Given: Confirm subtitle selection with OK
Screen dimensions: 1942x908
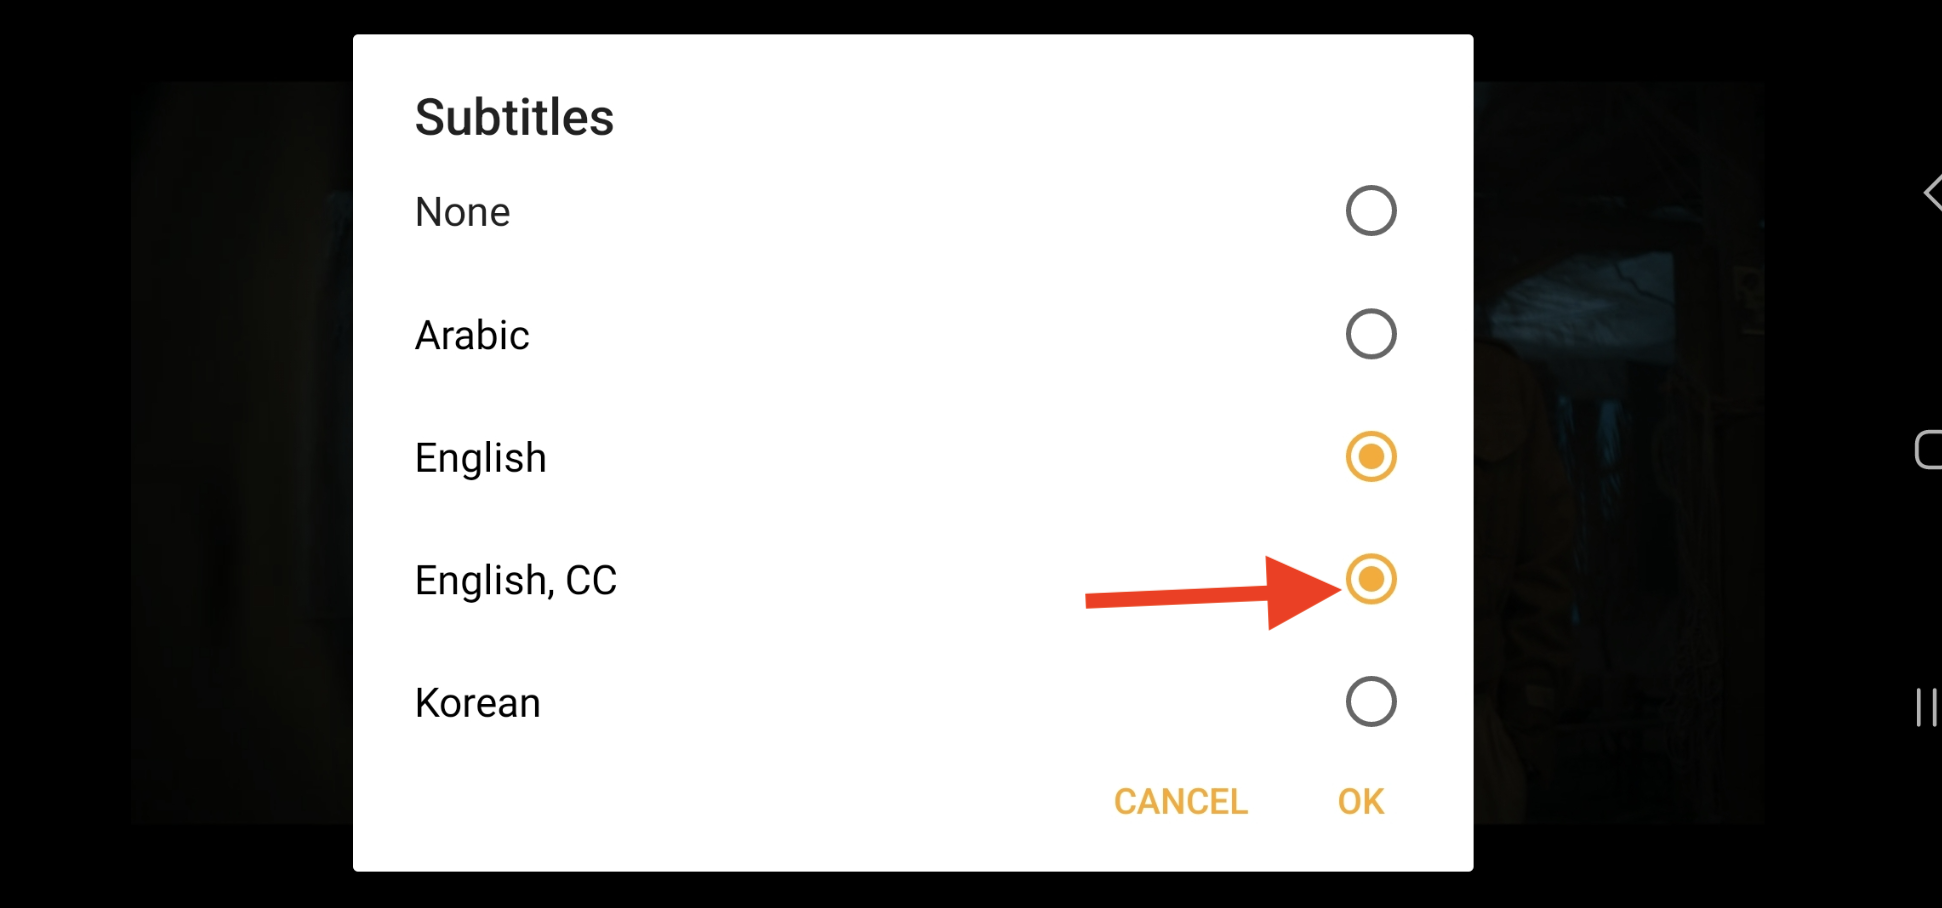Looking at the screenshot, I should click(1359, 801).
